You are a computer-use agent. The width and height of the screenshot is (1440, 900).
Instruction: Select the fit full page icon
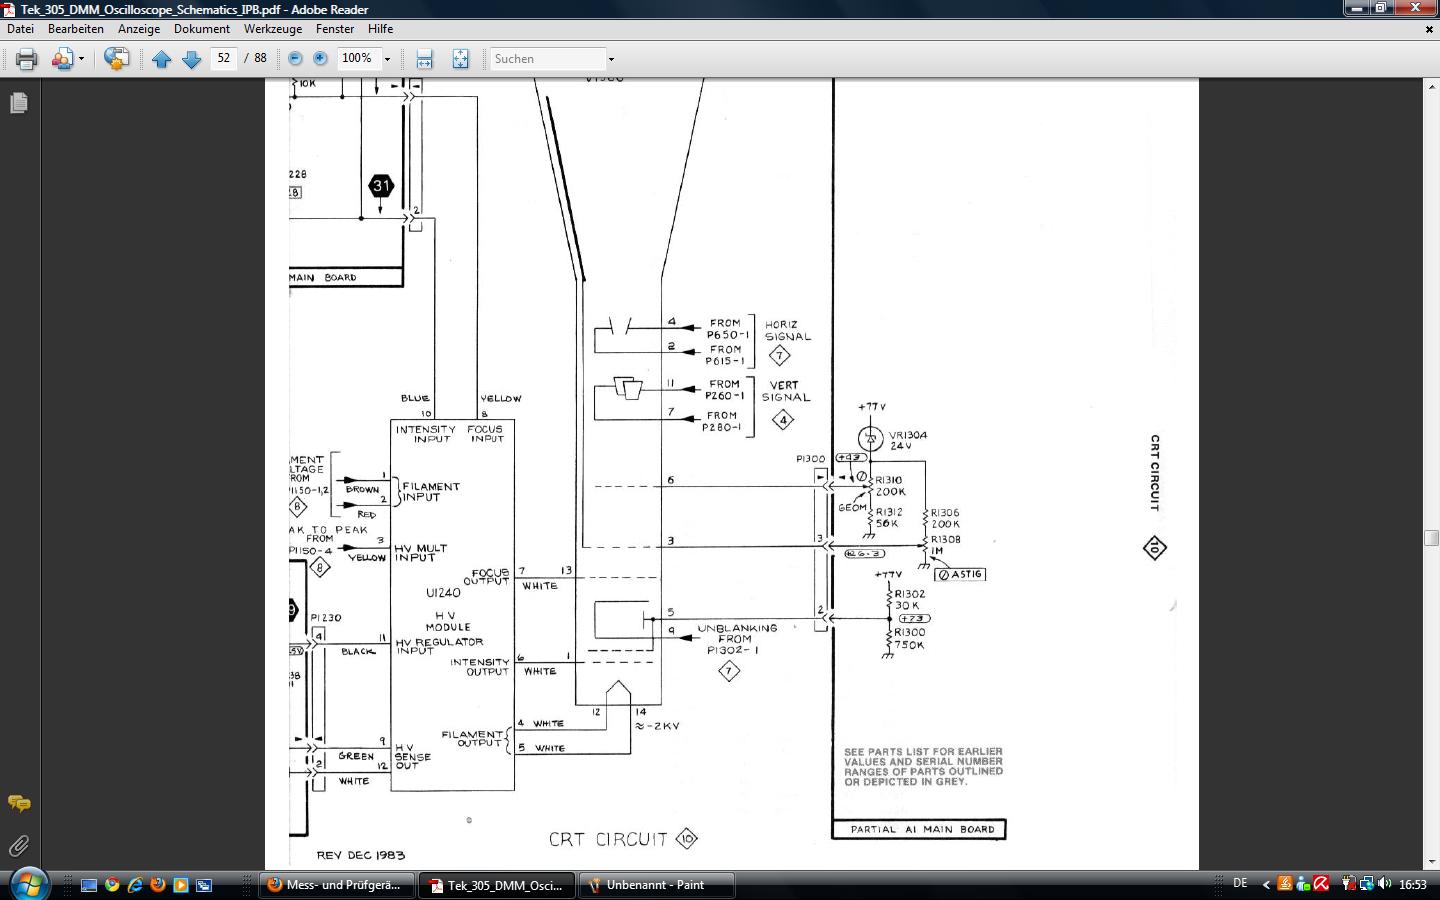tap(460, 59)
